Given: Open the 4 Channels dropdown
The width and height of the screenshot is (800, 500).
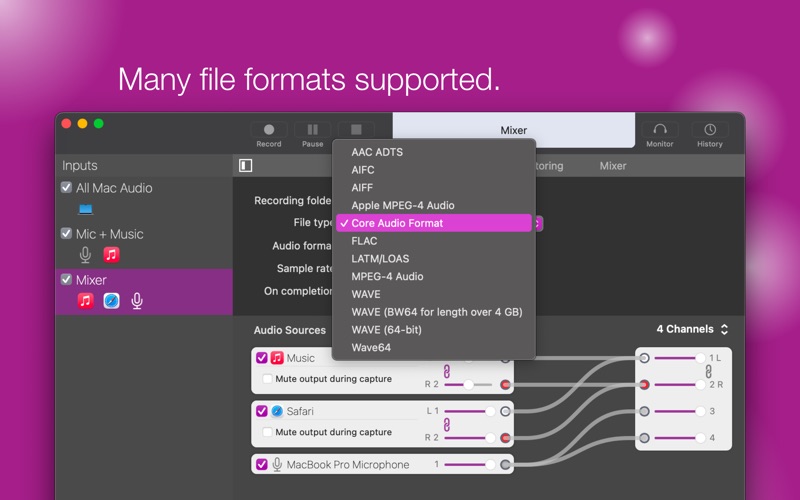Looking at the screenshot, I should coord(692,329).
